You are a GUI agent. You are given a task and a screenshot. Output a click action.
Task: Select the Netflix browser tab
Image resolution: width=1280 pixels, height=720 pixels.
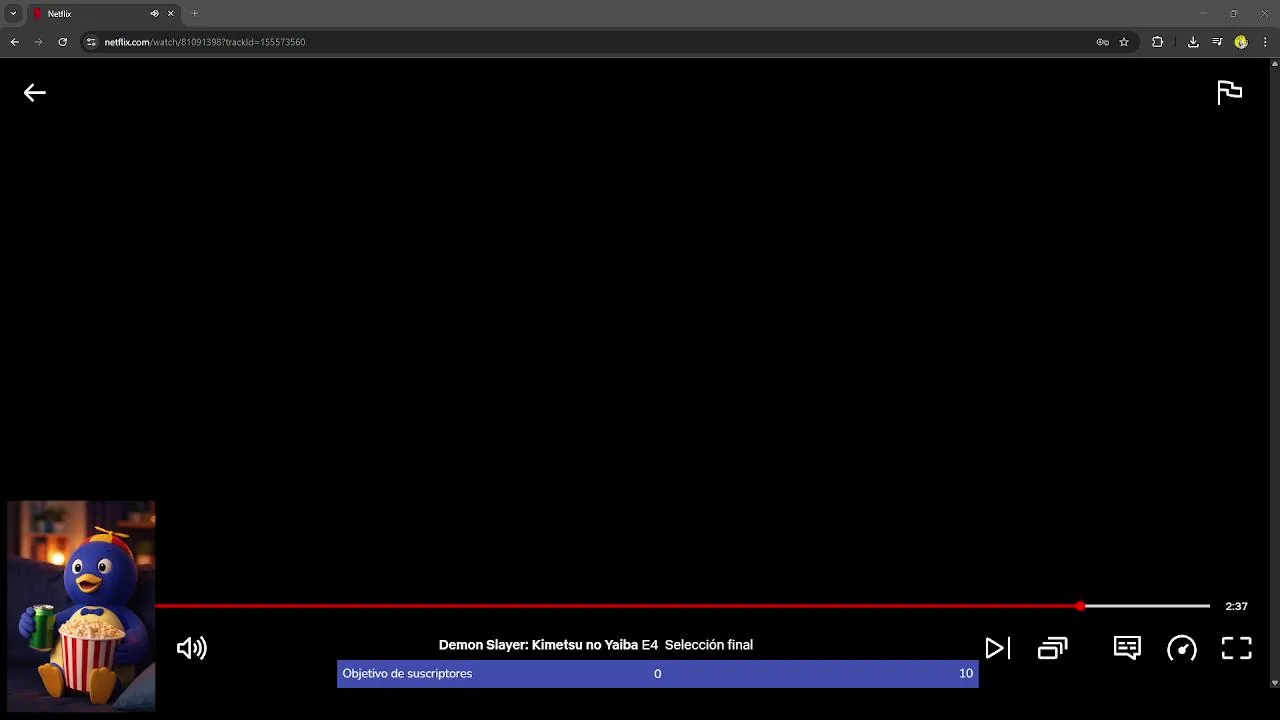pos(103,14)
